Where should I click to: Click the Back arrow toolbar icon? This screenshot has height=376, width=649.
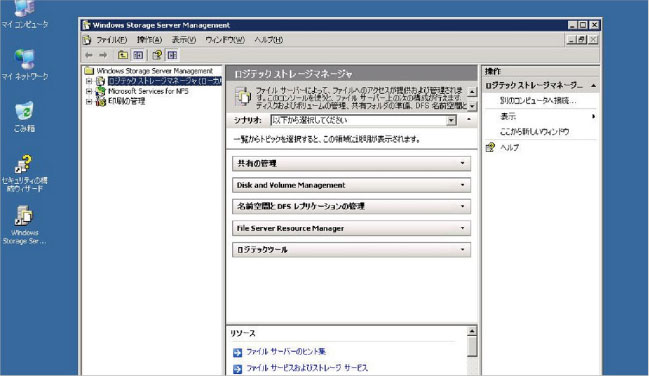pyautogui.click(x=89, y=55)
